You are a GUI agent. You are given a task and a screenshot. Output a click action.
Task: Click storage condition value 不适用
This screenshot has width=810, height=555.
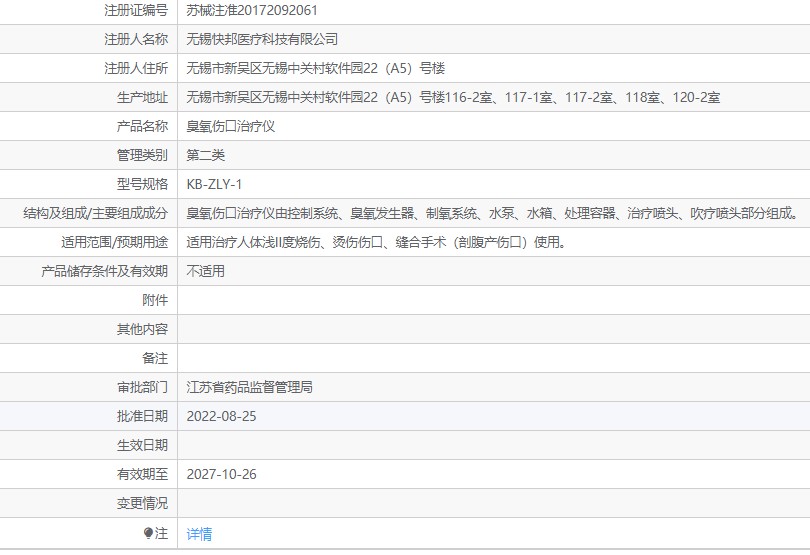206,271
